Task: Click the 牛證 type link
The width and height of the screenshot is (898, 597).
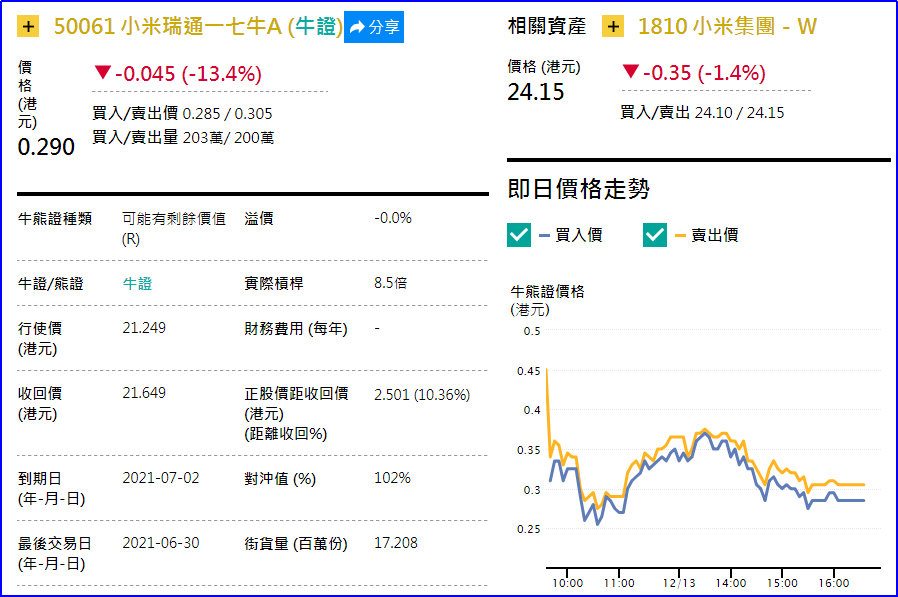Action: pyautogui.click(x=137, y=284)
